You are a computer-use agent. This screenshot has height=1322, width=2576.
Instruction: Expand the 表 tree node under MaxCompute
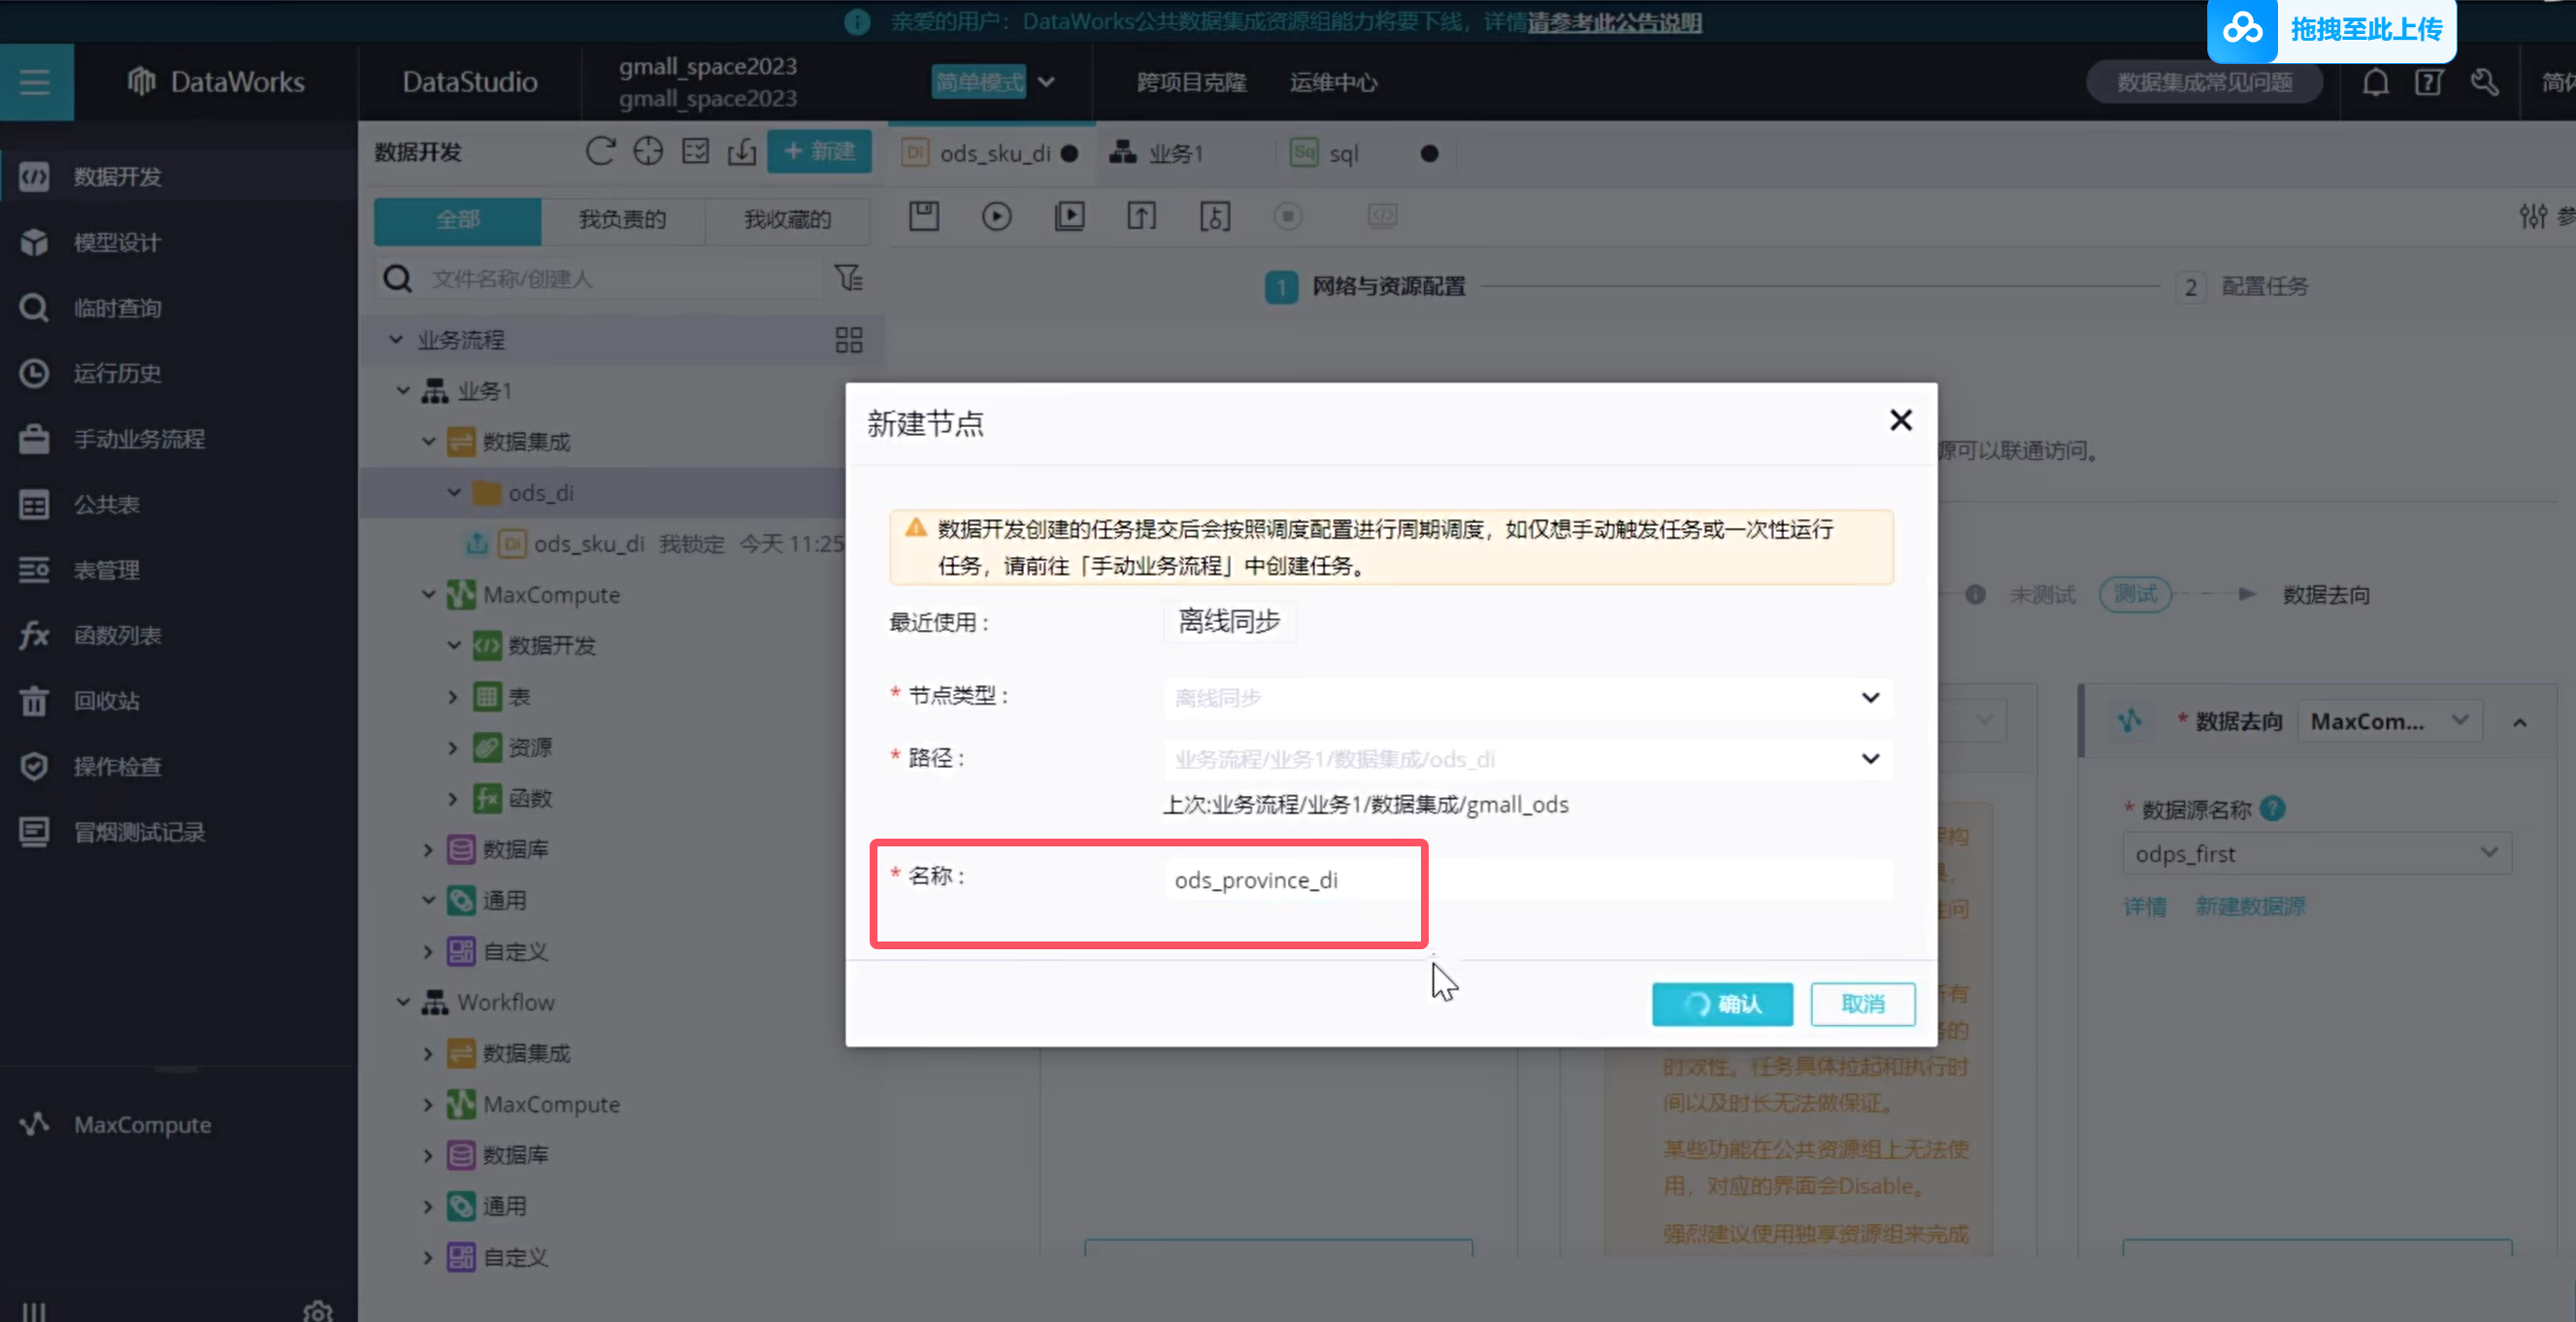453,697
